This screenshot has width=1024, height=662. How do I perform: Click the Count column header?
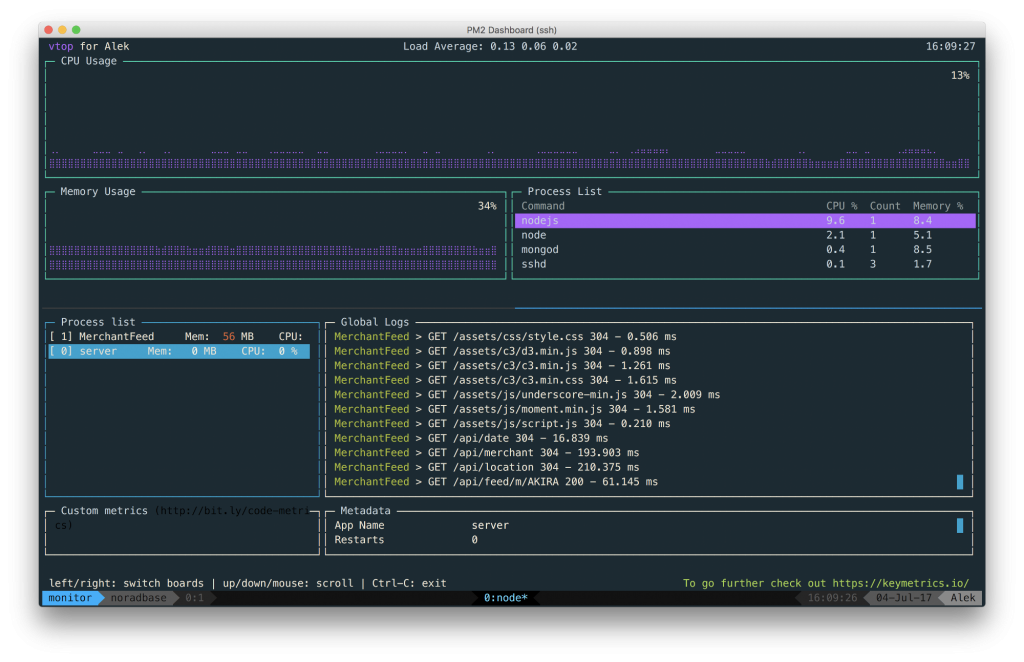point(885,206)
